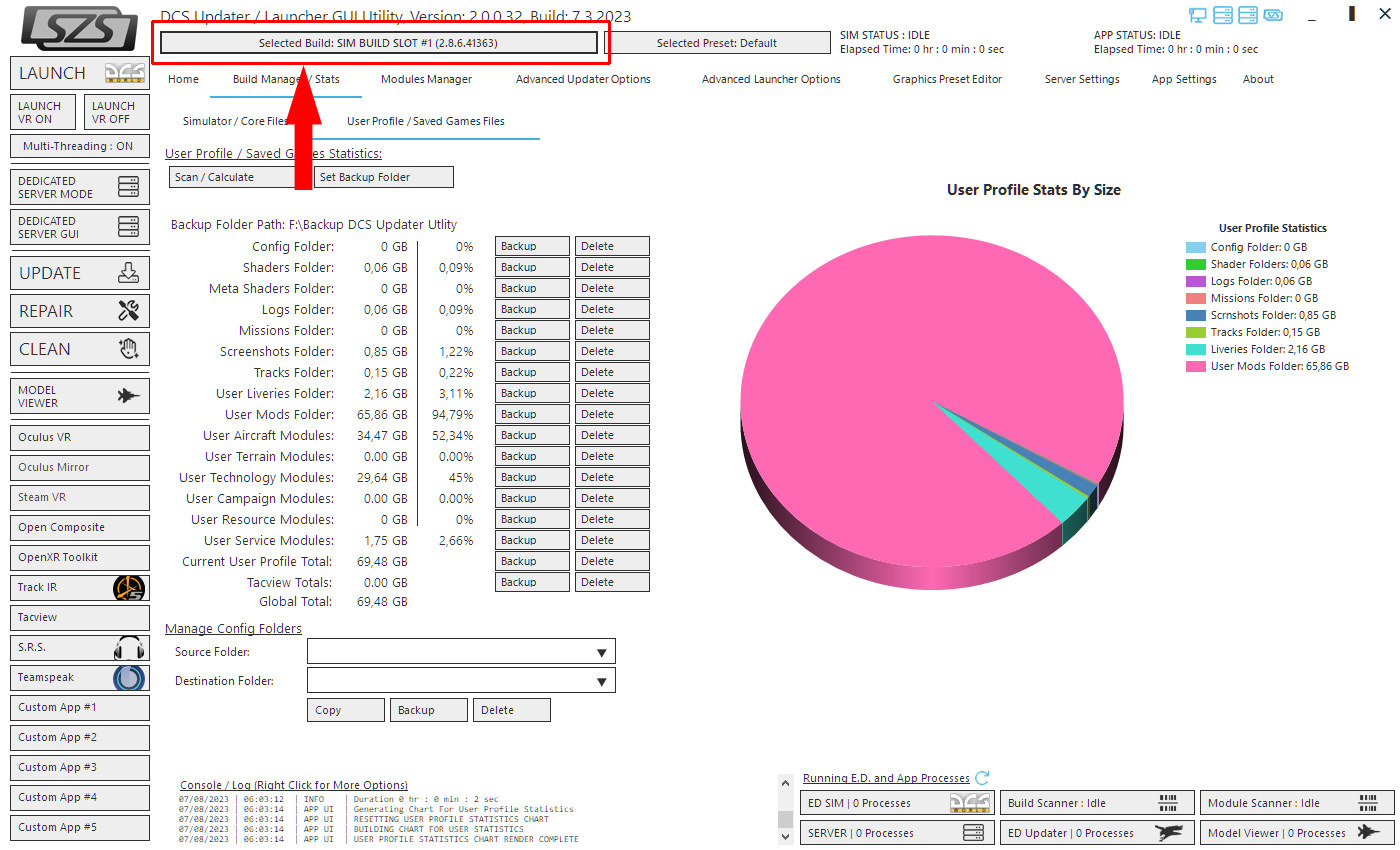Click Module Scanner status indicator
This screenshot has height=850, width=1400.
[1297, 803]
